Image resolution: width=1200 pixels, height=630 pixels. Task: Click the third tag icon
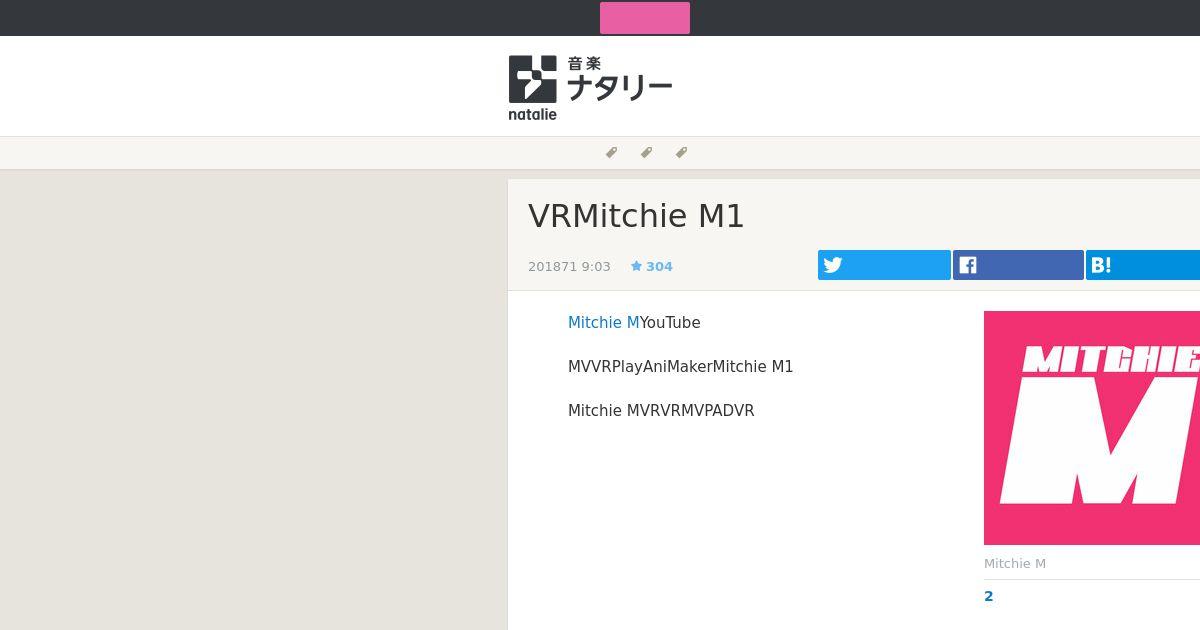[x=682, y=153]
